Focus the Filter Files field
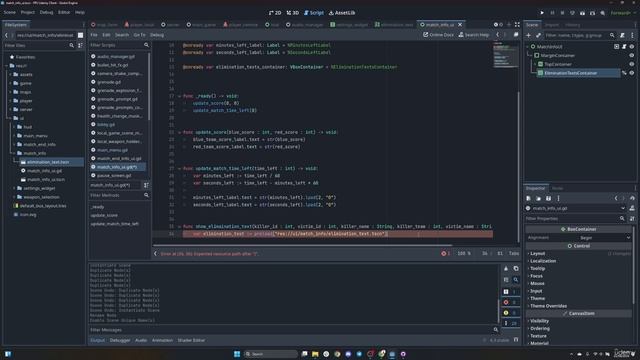This screenshot has height=360, width=640. tap(39, 45)
